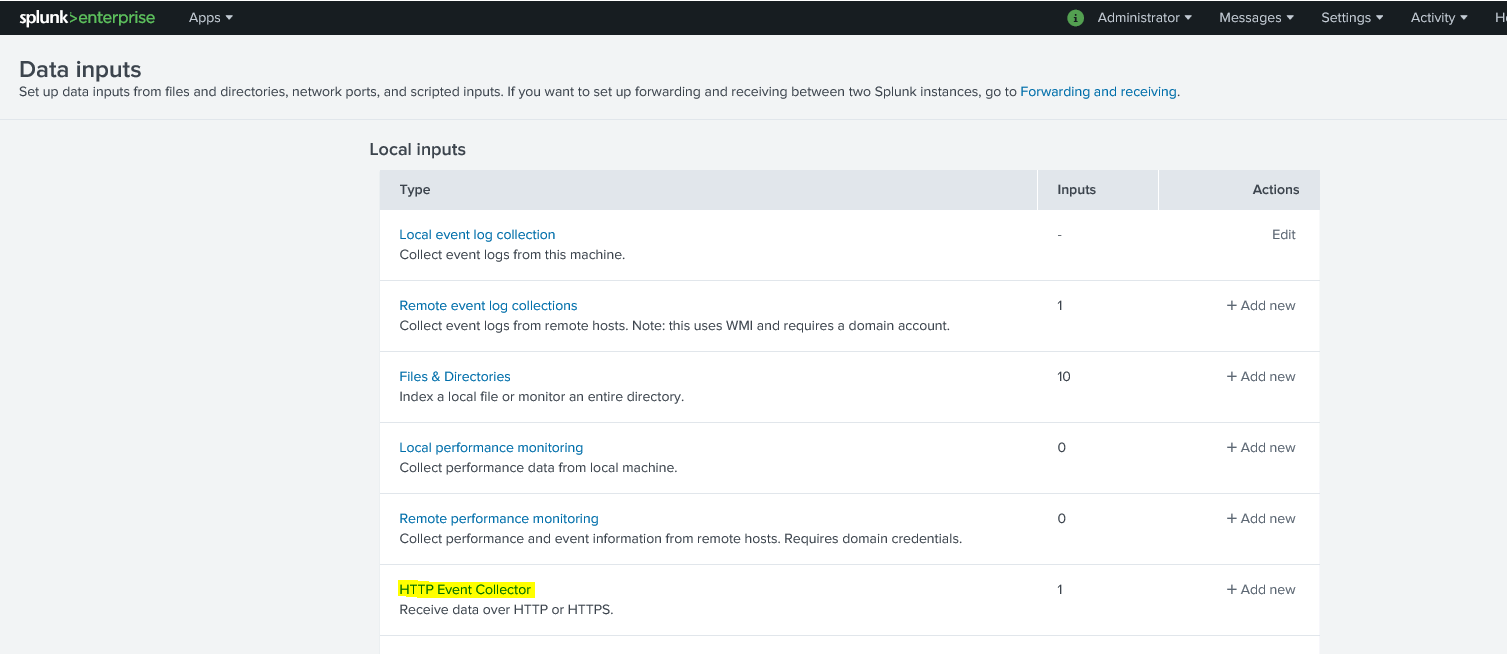1507x654 pixels.
Task: Open HTTP Event Collector
Action: pos(465,590)
